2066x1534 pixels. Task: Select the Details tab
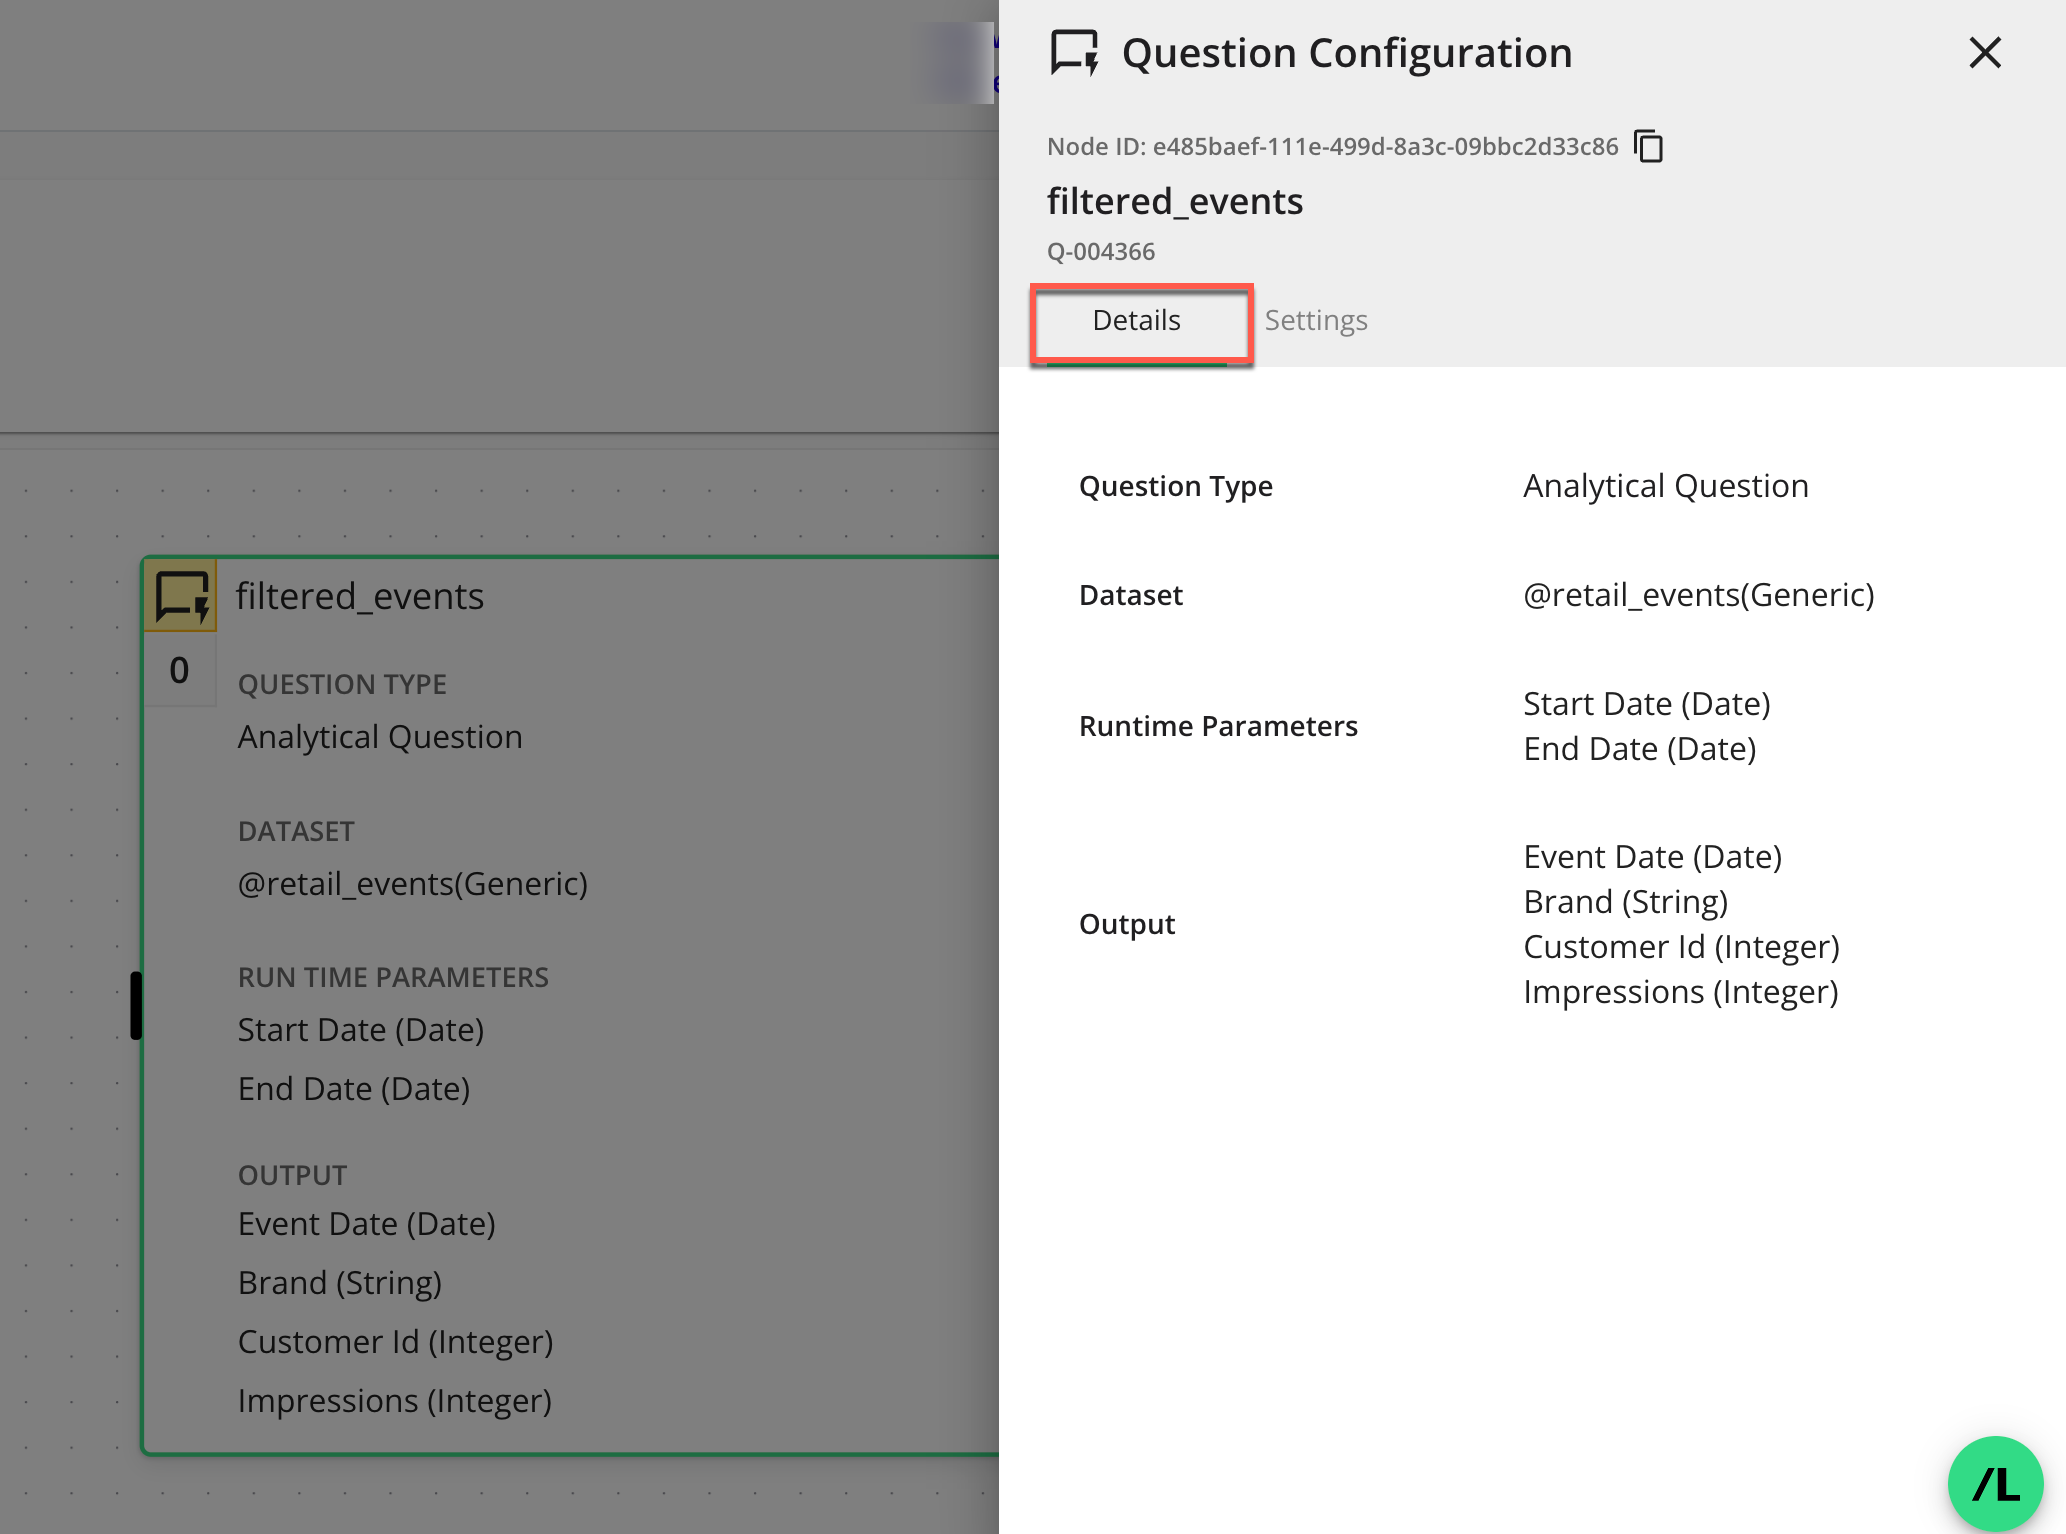coord(1137,320)
